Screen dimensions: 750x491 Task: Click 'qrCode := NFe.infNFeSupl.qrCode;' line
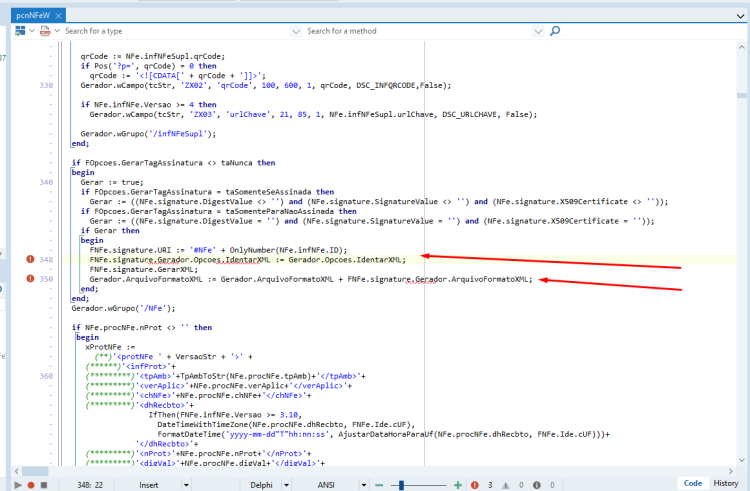(x=153, y=56)
